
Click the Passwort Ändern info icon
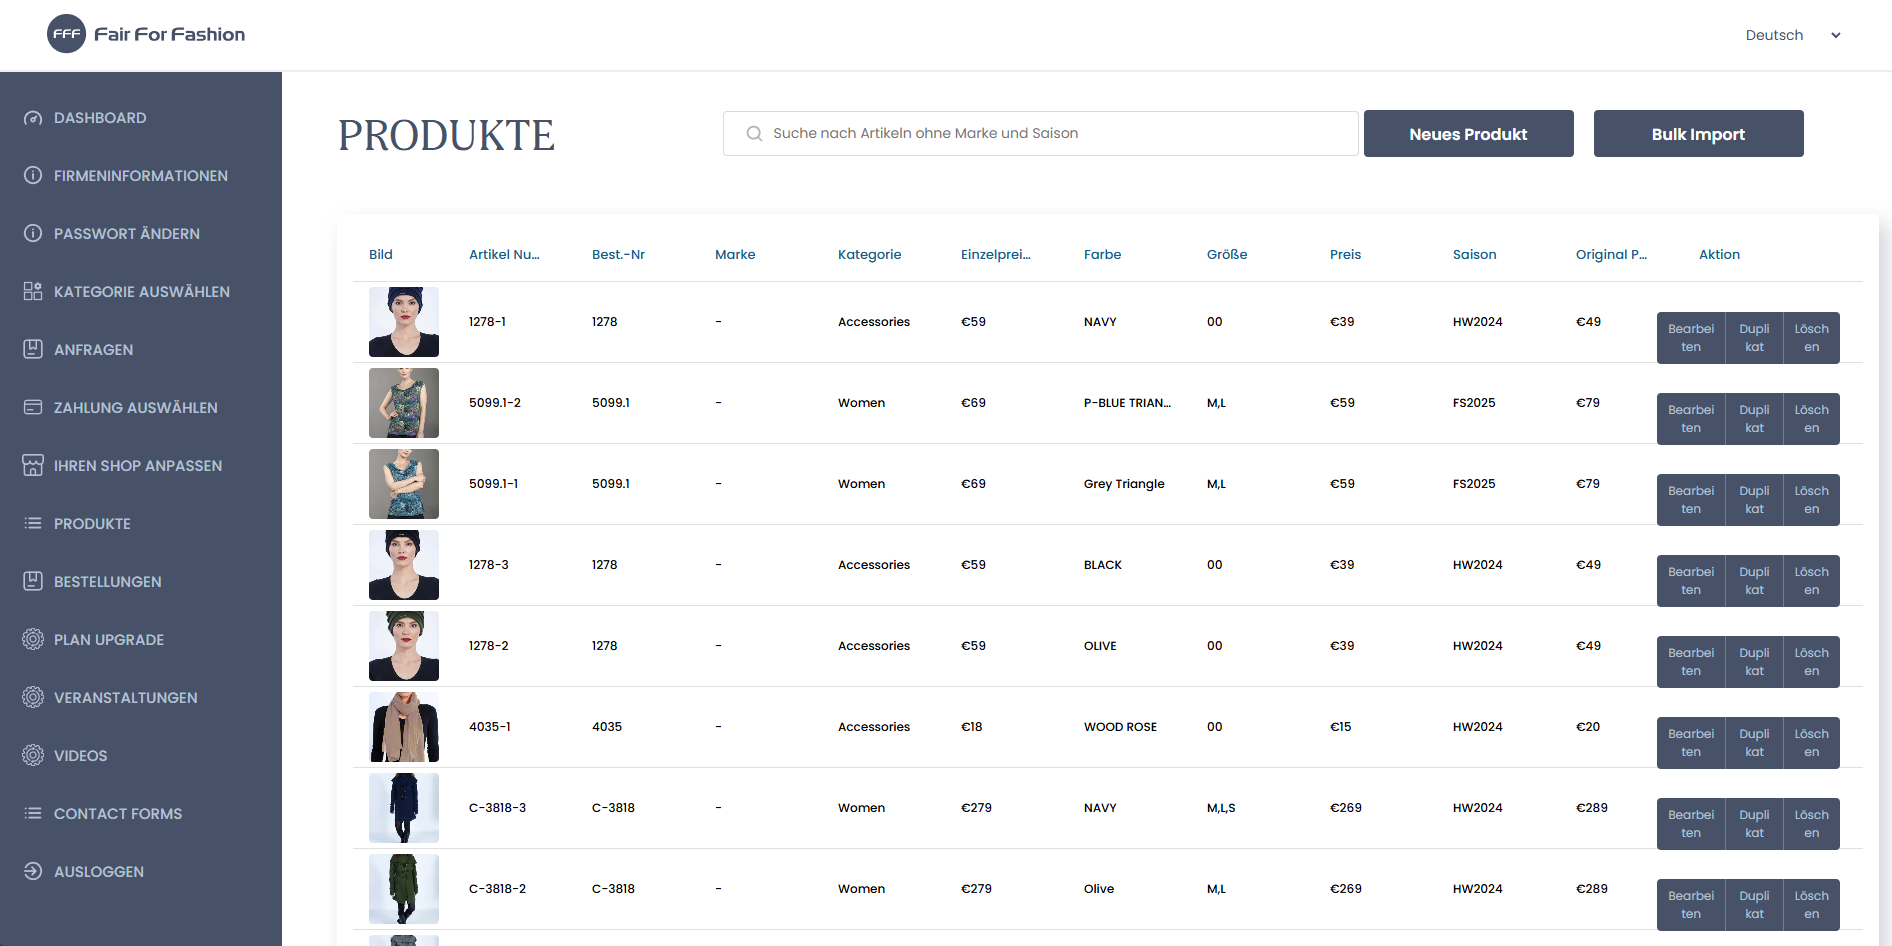pos(33,234)
